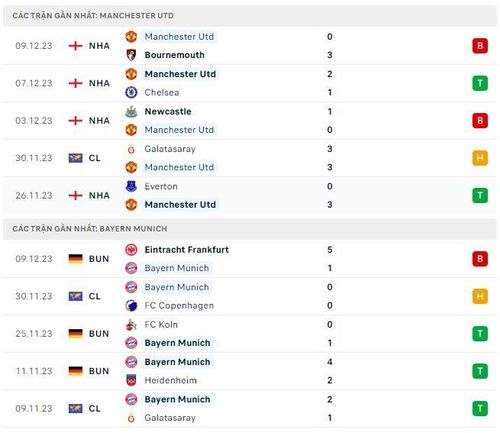The image size is (500, 433).
Task: Click the Bournemouth club crest icon
Action: tap(131, 55)
